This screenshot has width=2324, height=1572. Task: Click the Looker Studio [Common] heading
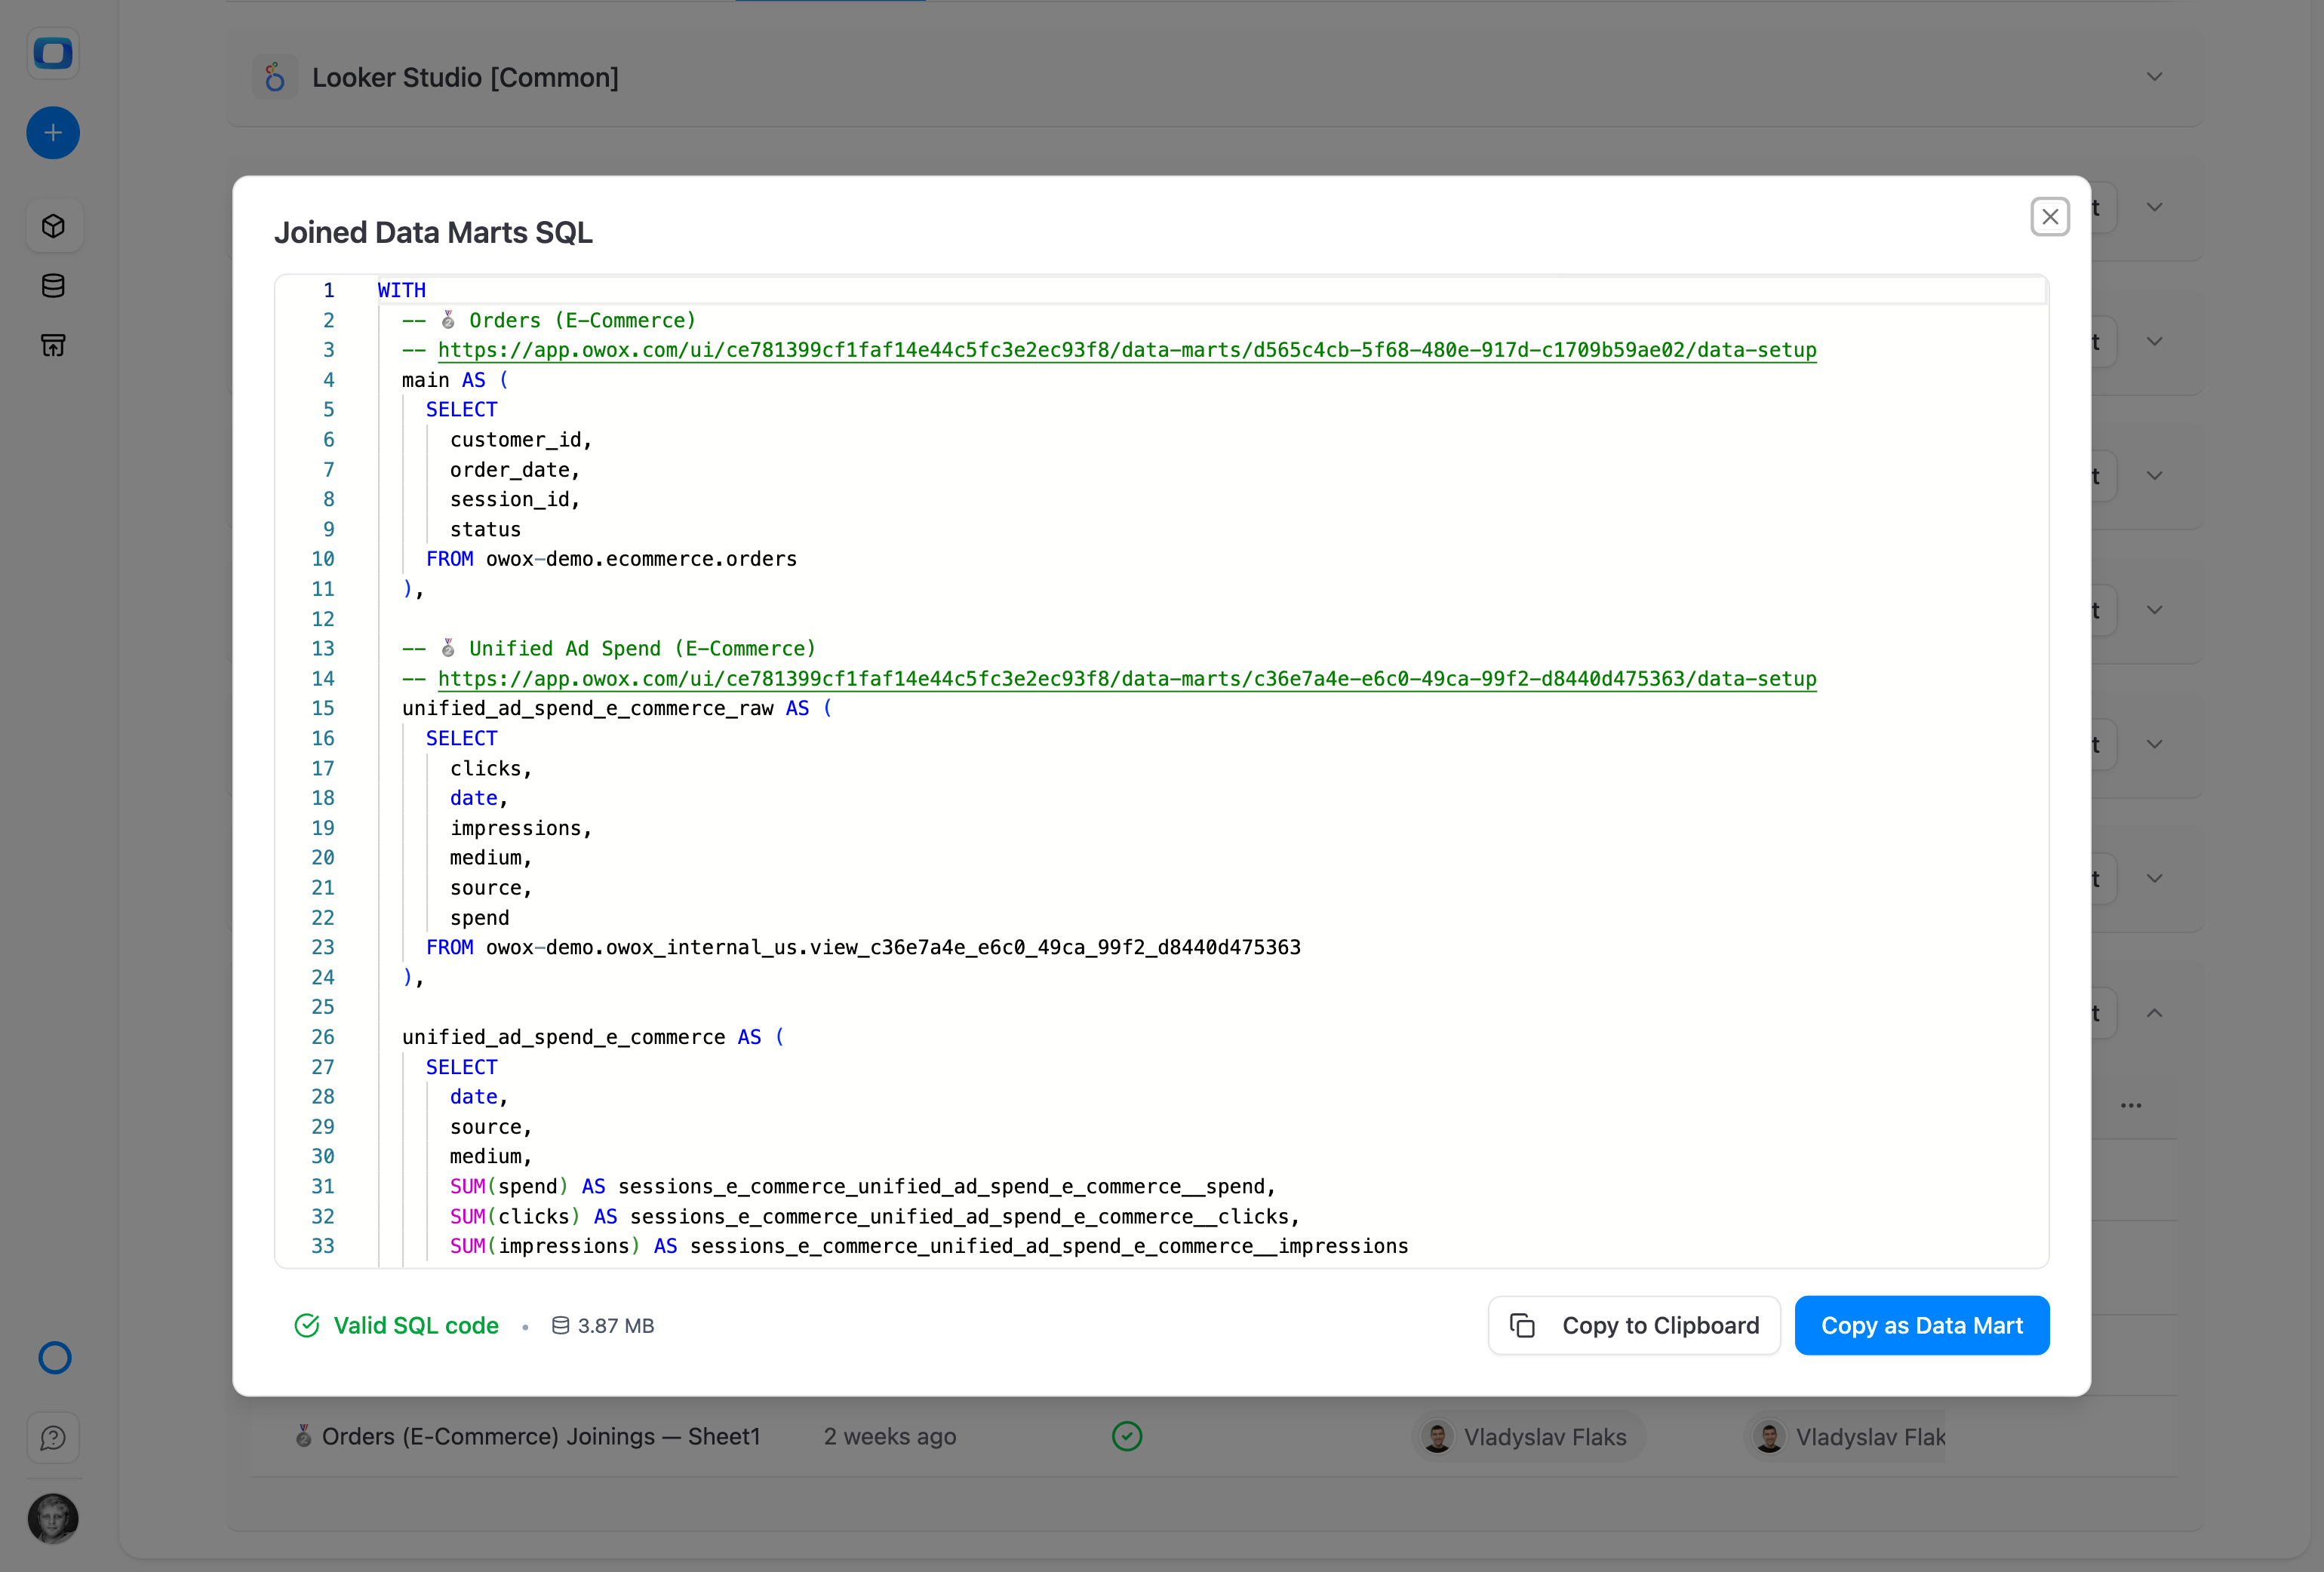(465, 77)
